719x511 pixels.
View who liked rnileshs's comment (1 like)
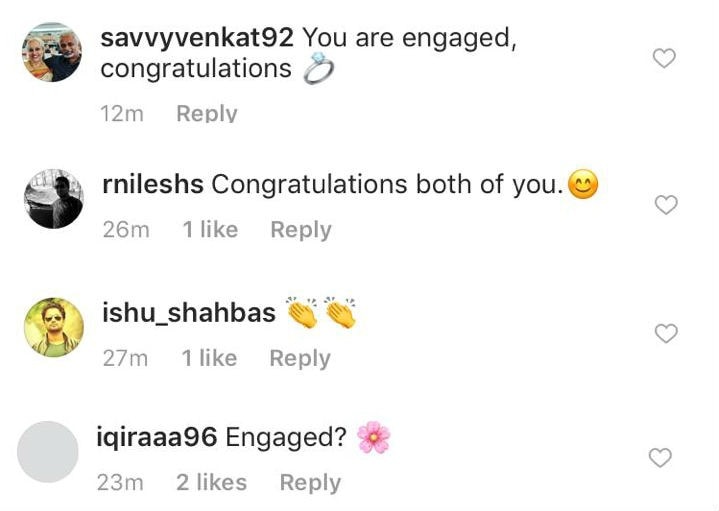click(x=210, y=229)
